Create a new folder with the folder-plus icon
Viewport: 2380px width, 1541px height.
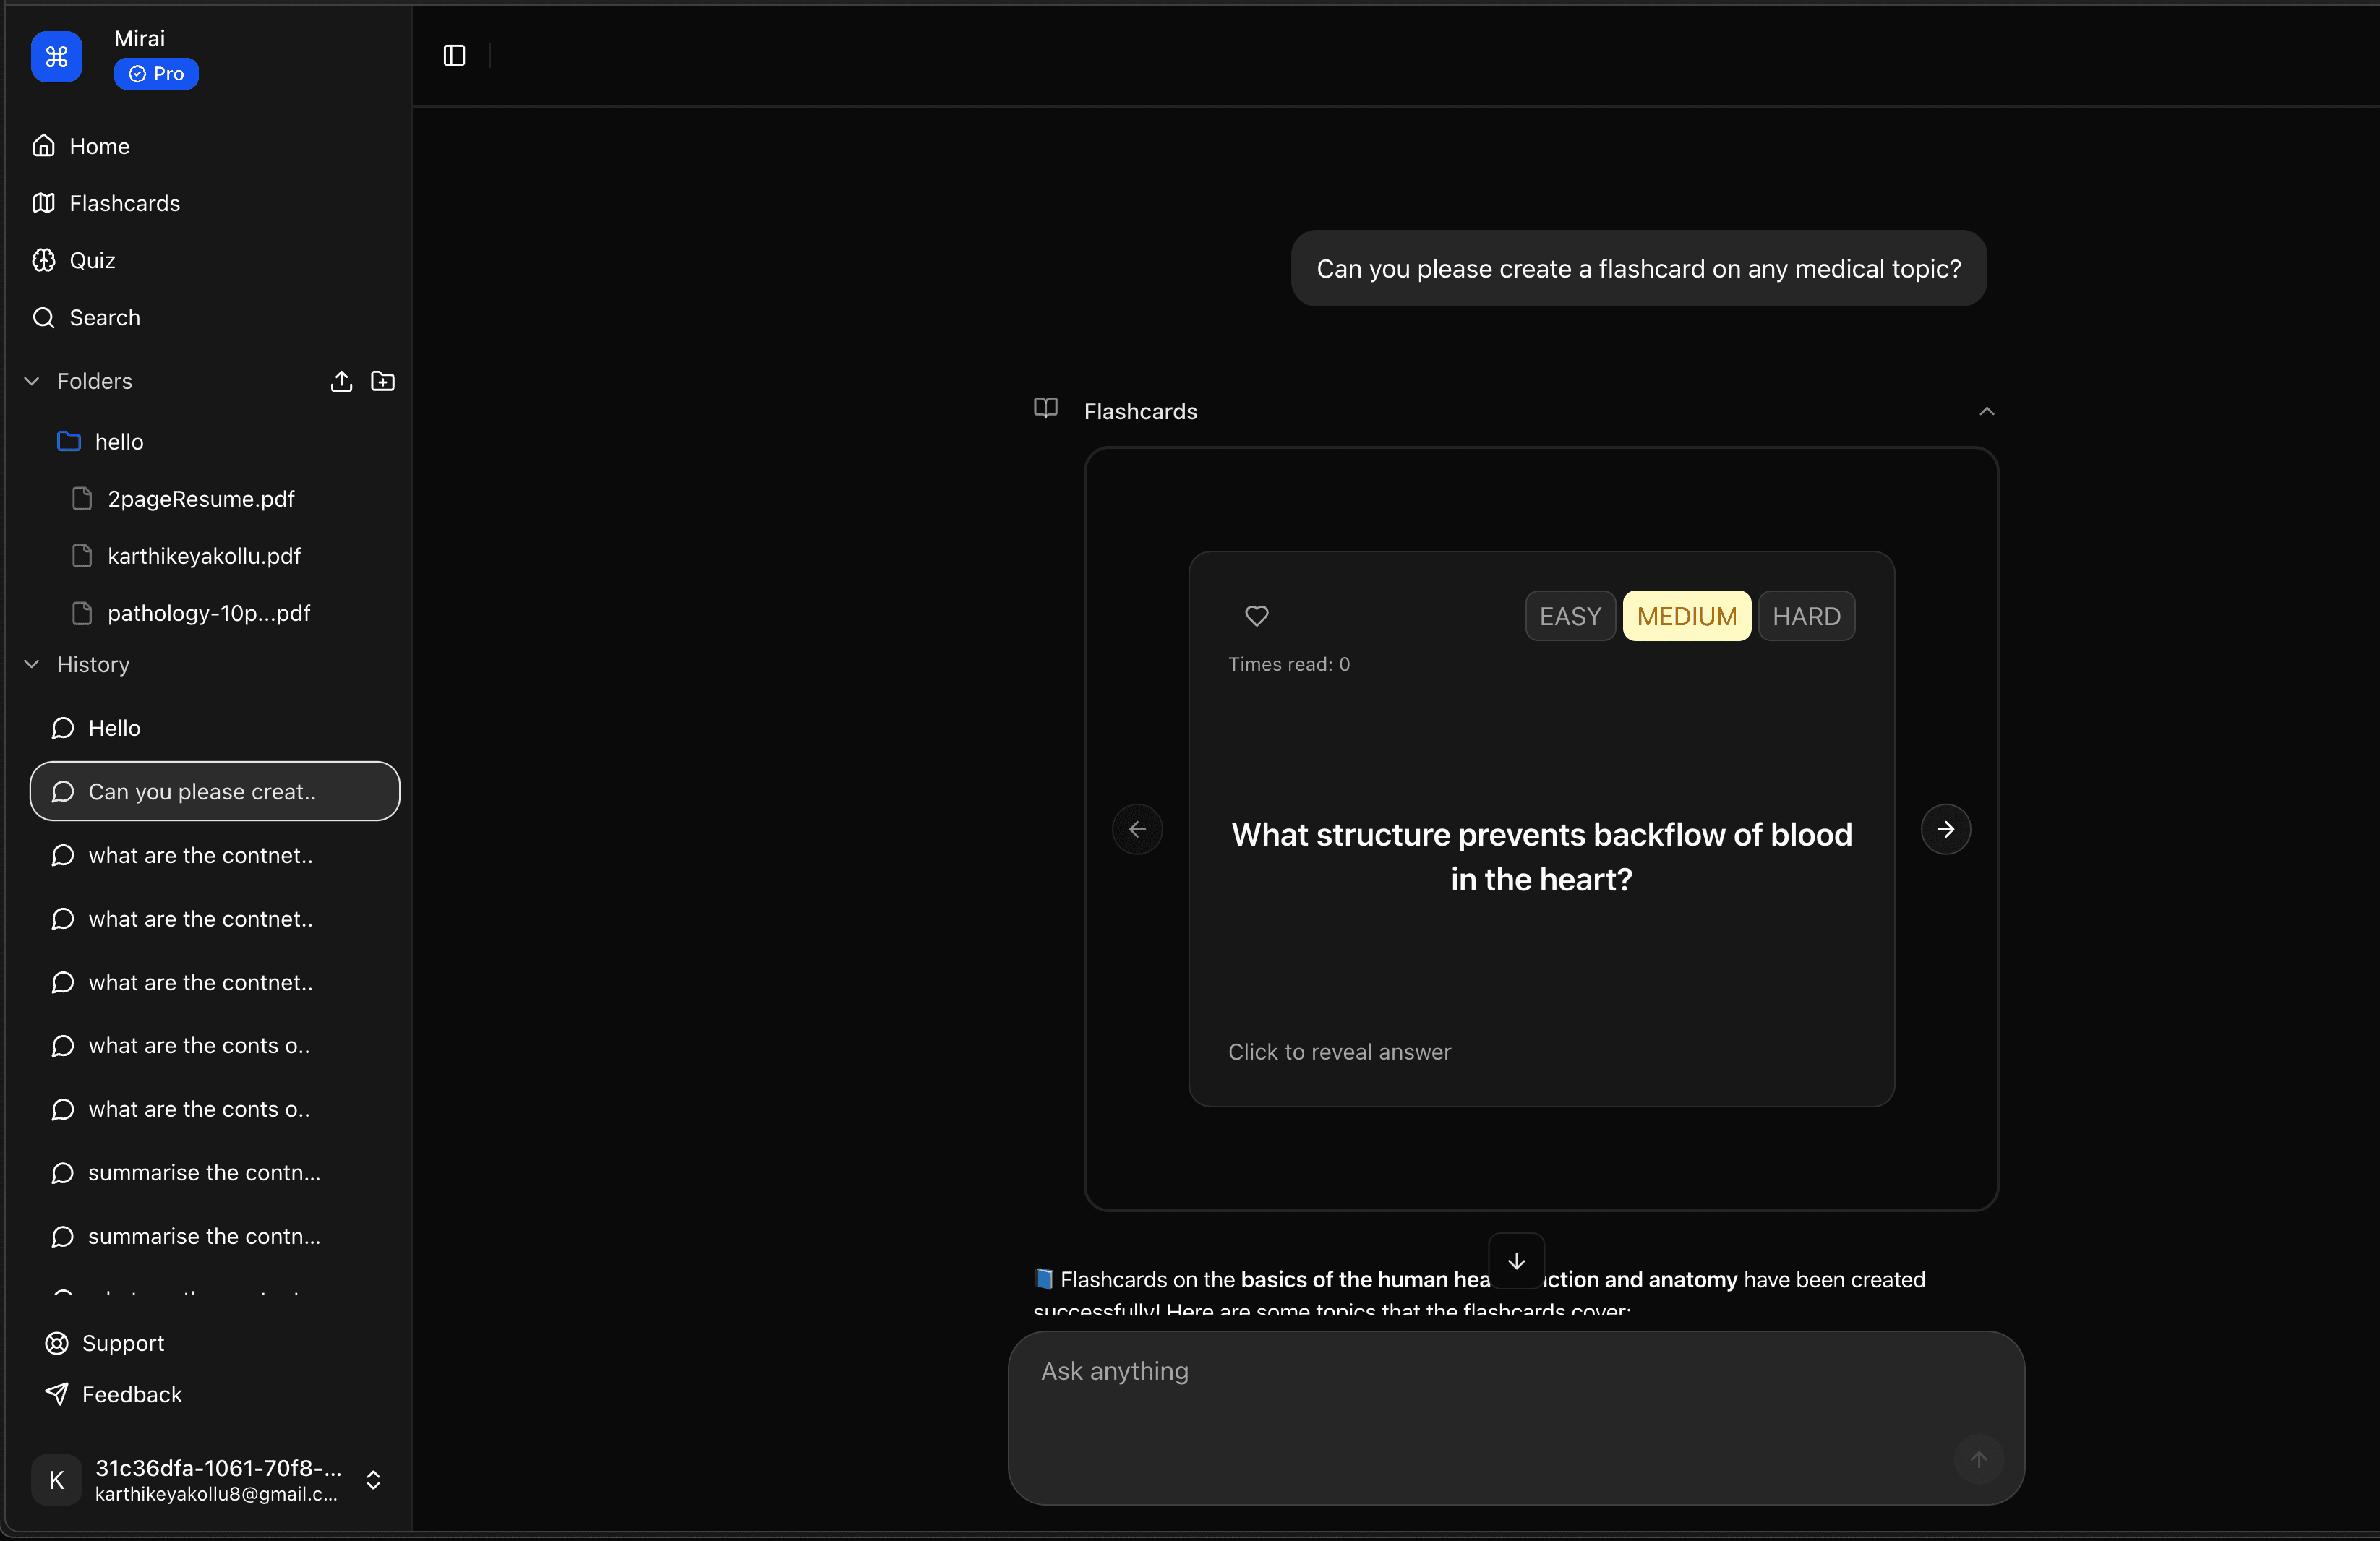pos(382,381)
